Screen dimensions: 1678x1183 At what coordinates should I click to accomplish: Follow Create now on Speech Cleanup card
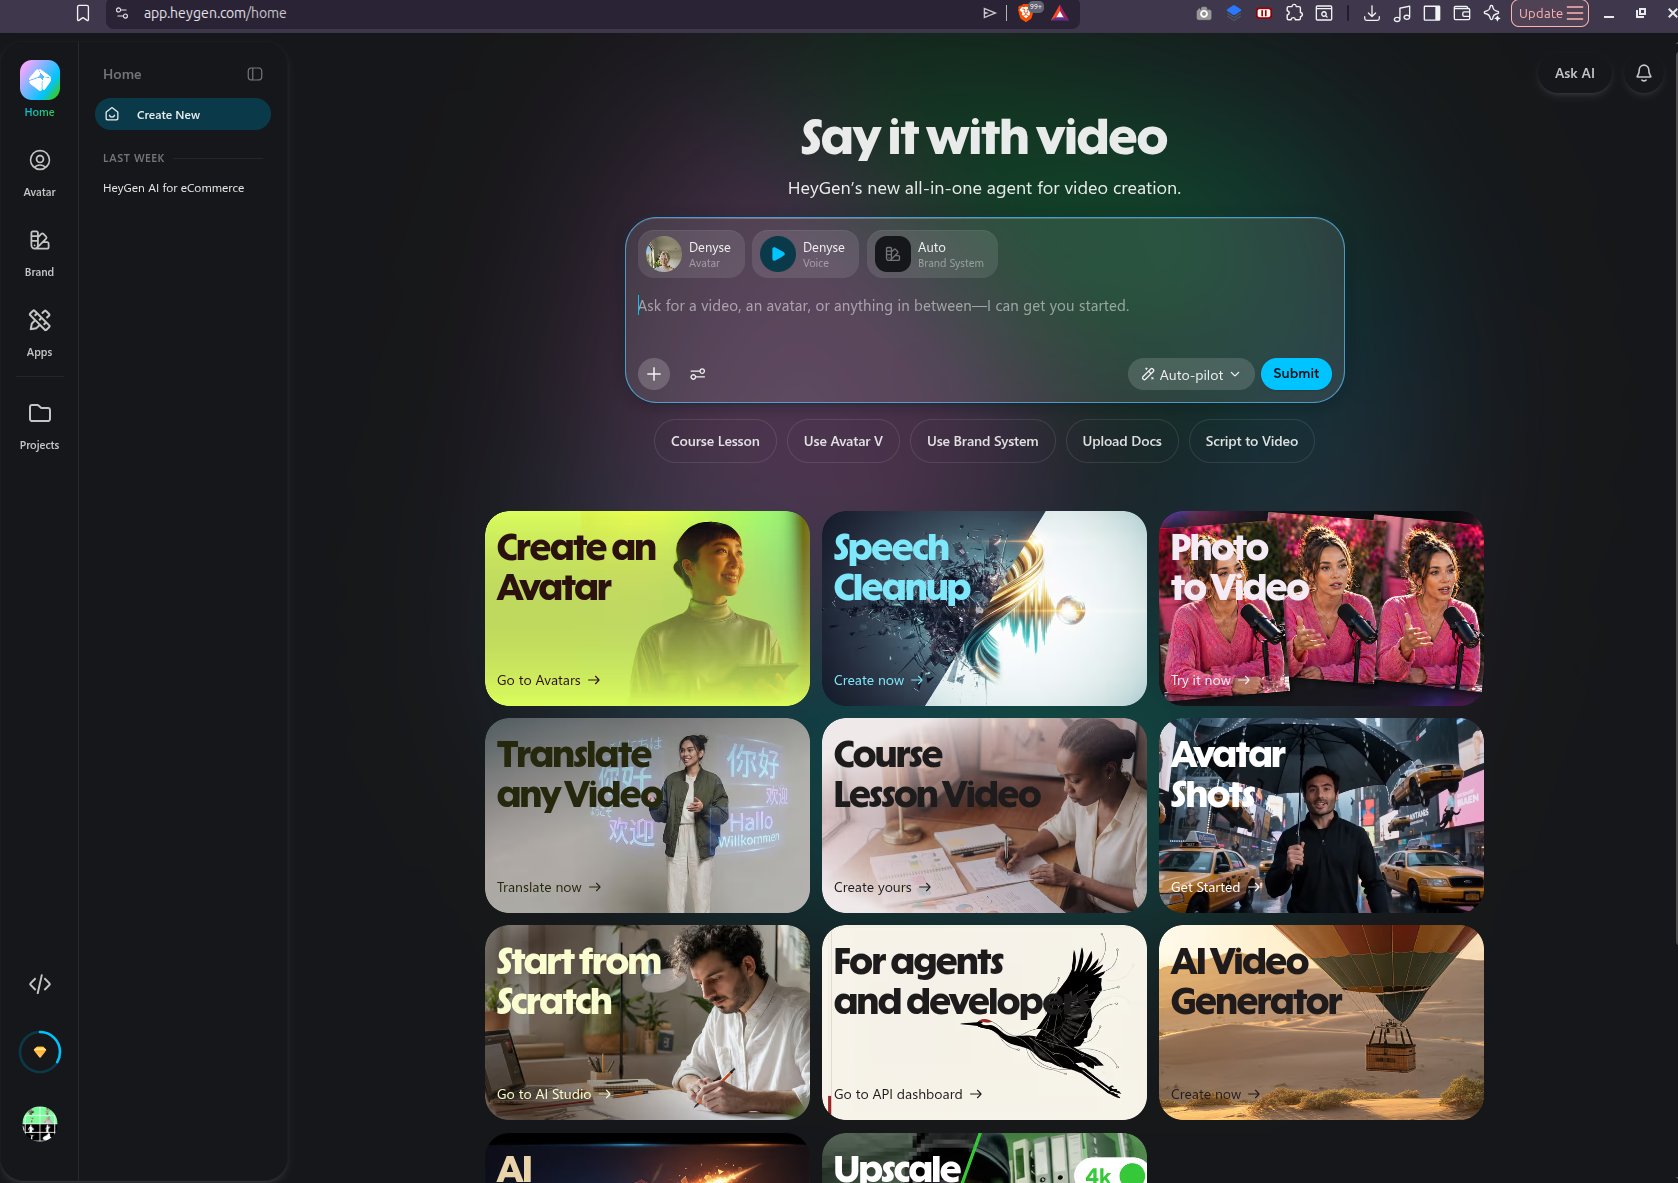point(879,680)
